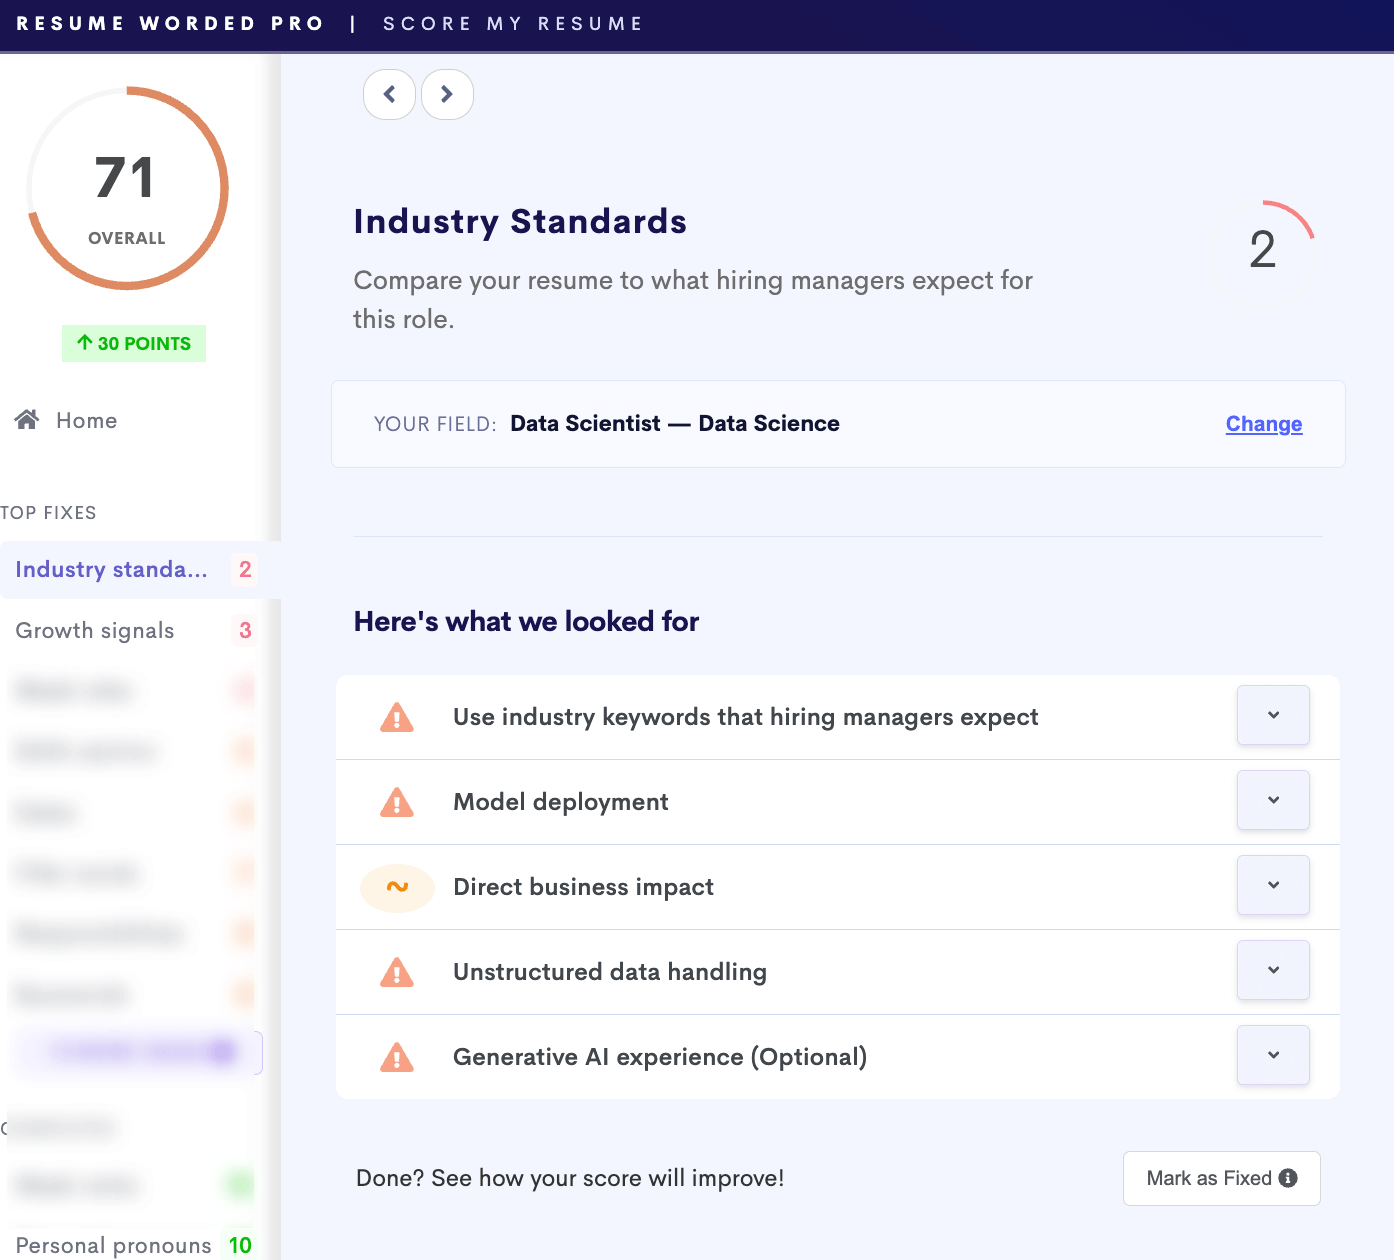Click info icon on Mark as Fixed
The image size is (1394, 1260).
point(1288,1178)
